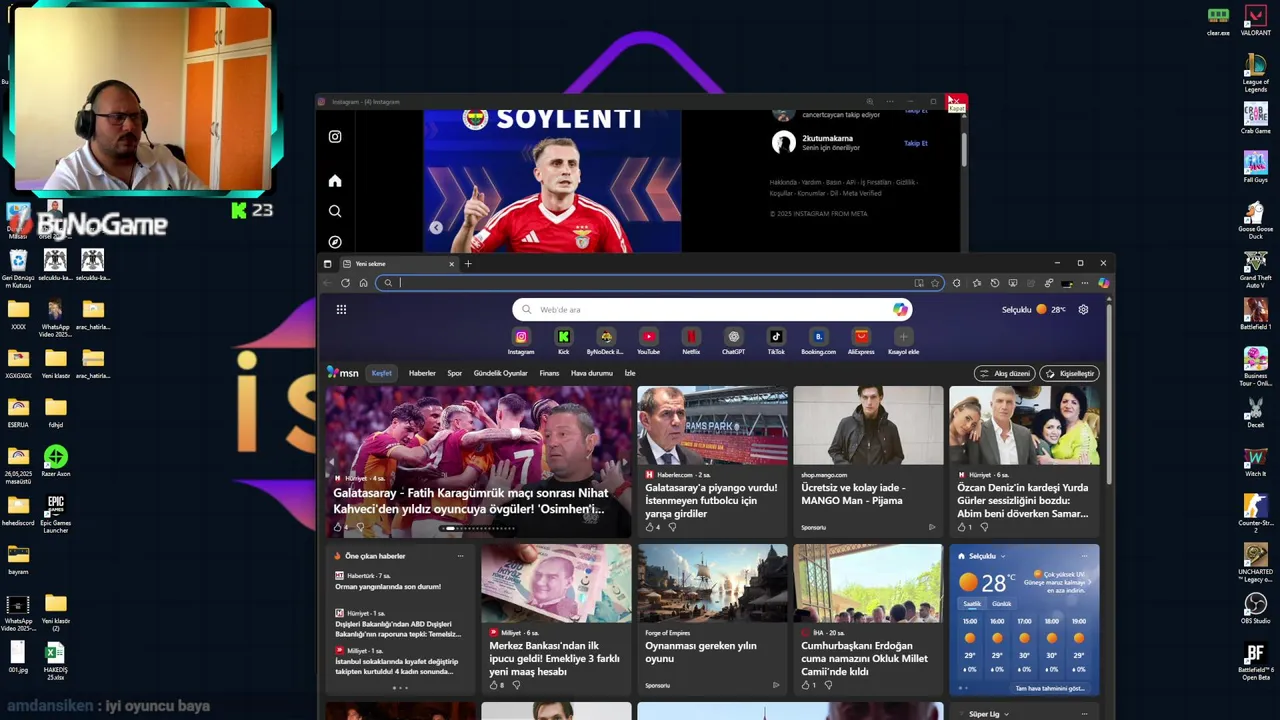1280x720 pixels.
Task: Open Özcan Deniz'in kardeşi article
Action: click(1023, 500)
